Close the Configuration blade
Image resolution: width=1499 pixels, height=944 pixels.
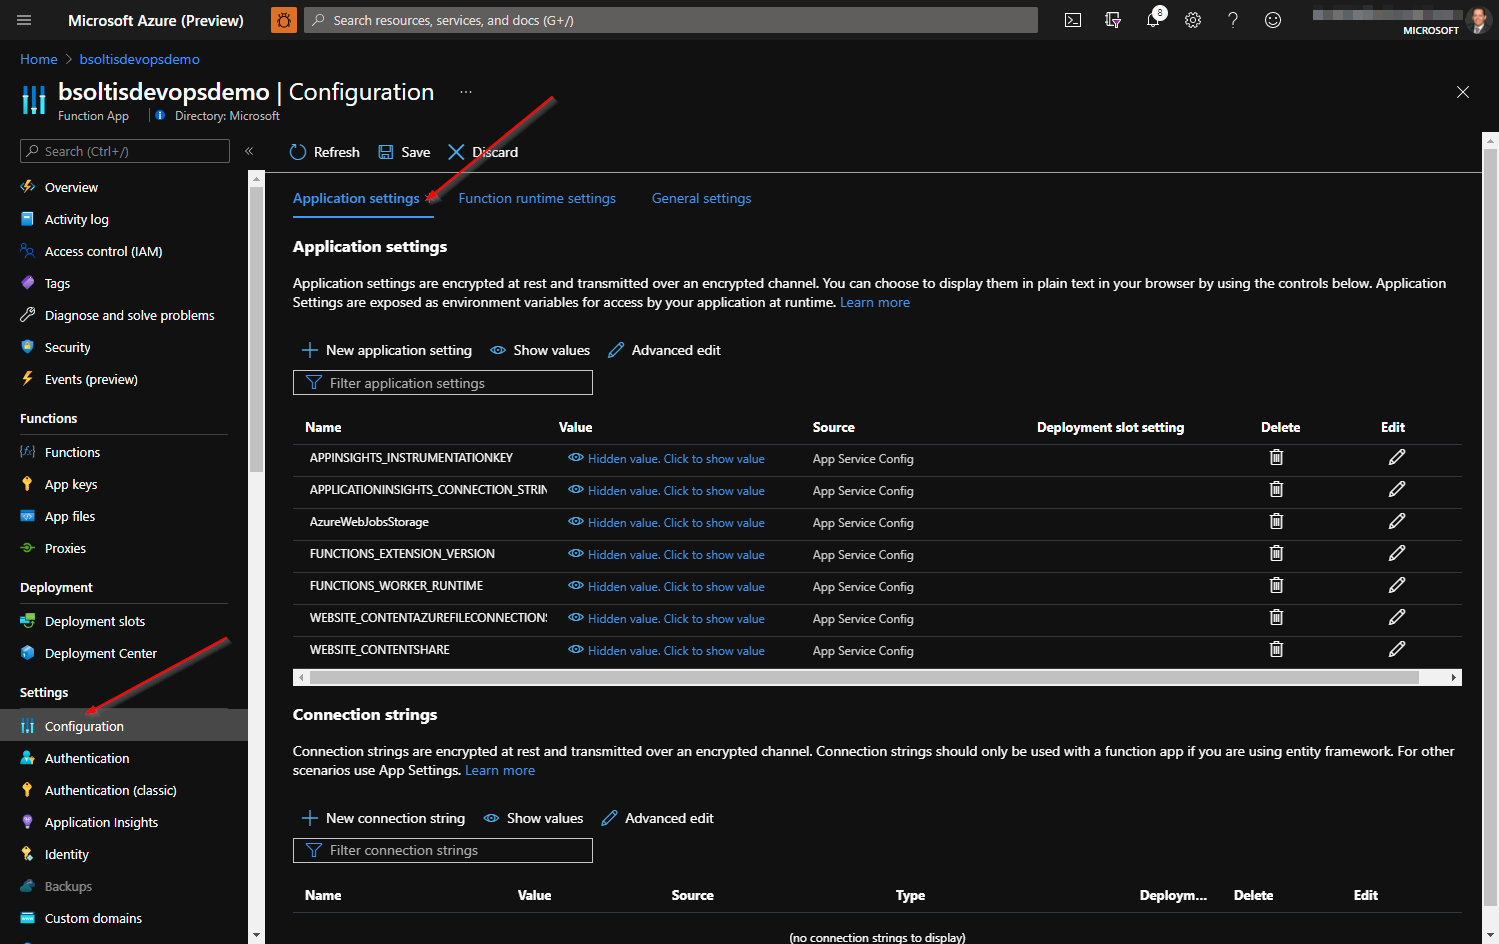coord(1463,92)
